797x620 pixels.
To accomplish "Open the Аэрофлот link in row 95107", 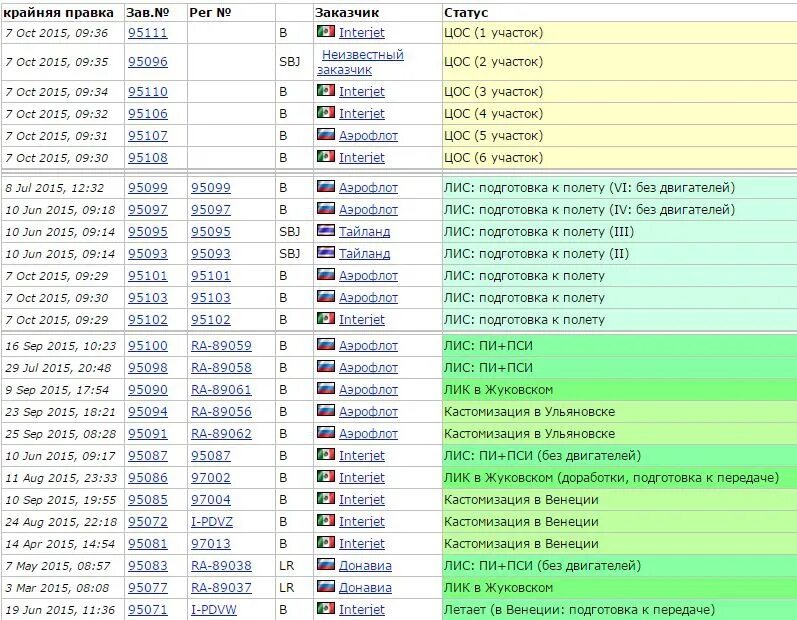I will 368,136.
